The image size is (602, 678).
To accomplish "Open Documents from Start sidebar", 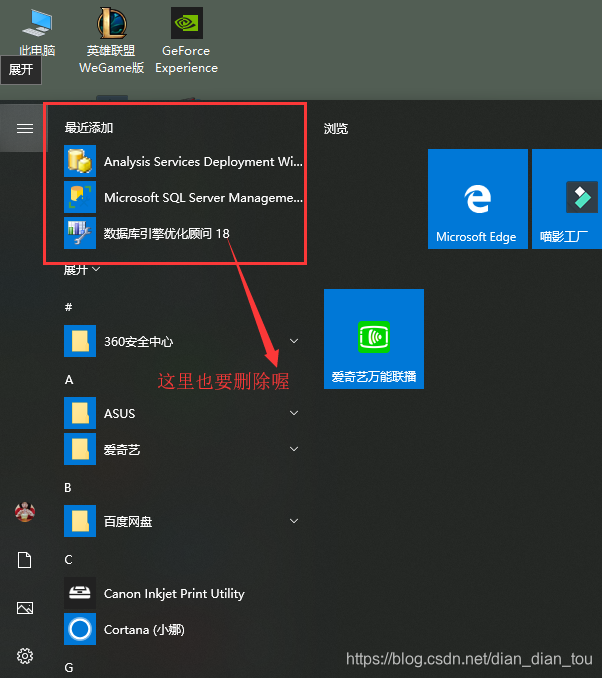I will tap(25, 560).
